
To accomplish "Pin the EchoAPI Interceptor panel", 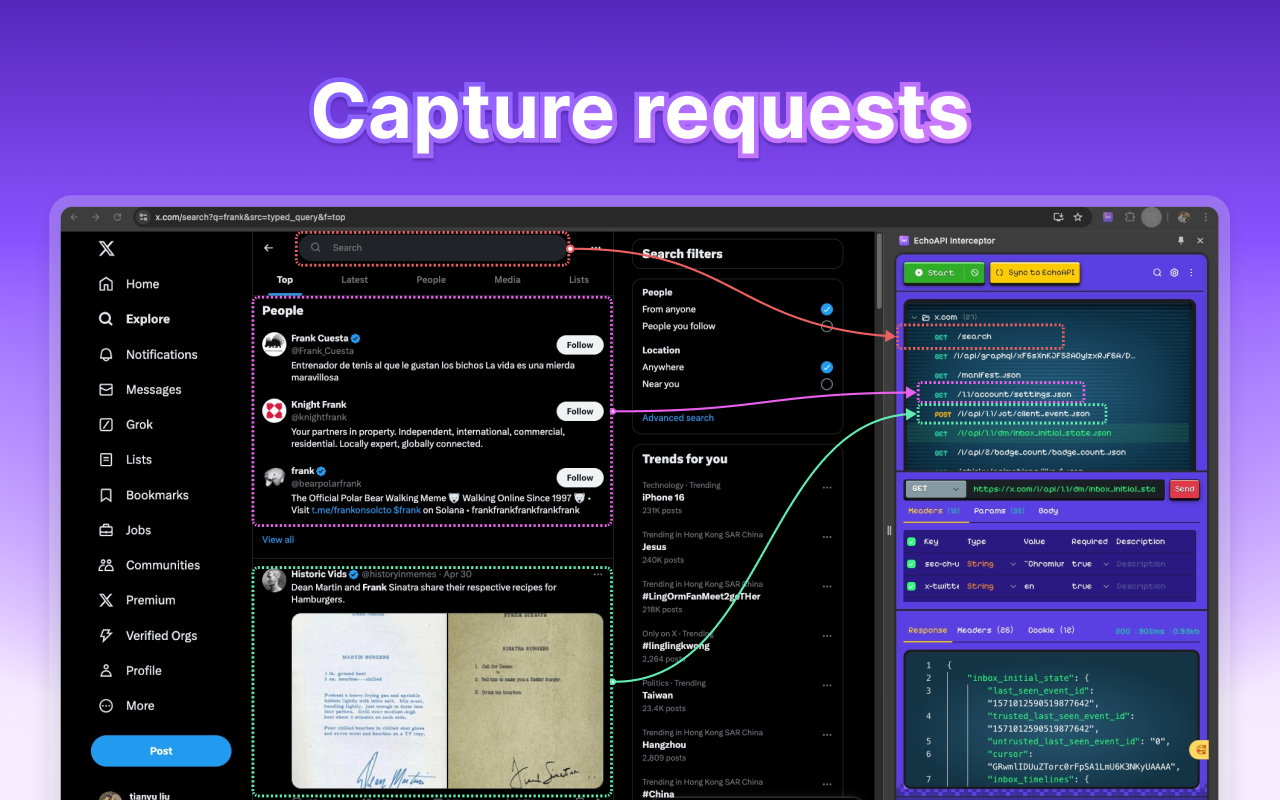I will [1181, 241].
